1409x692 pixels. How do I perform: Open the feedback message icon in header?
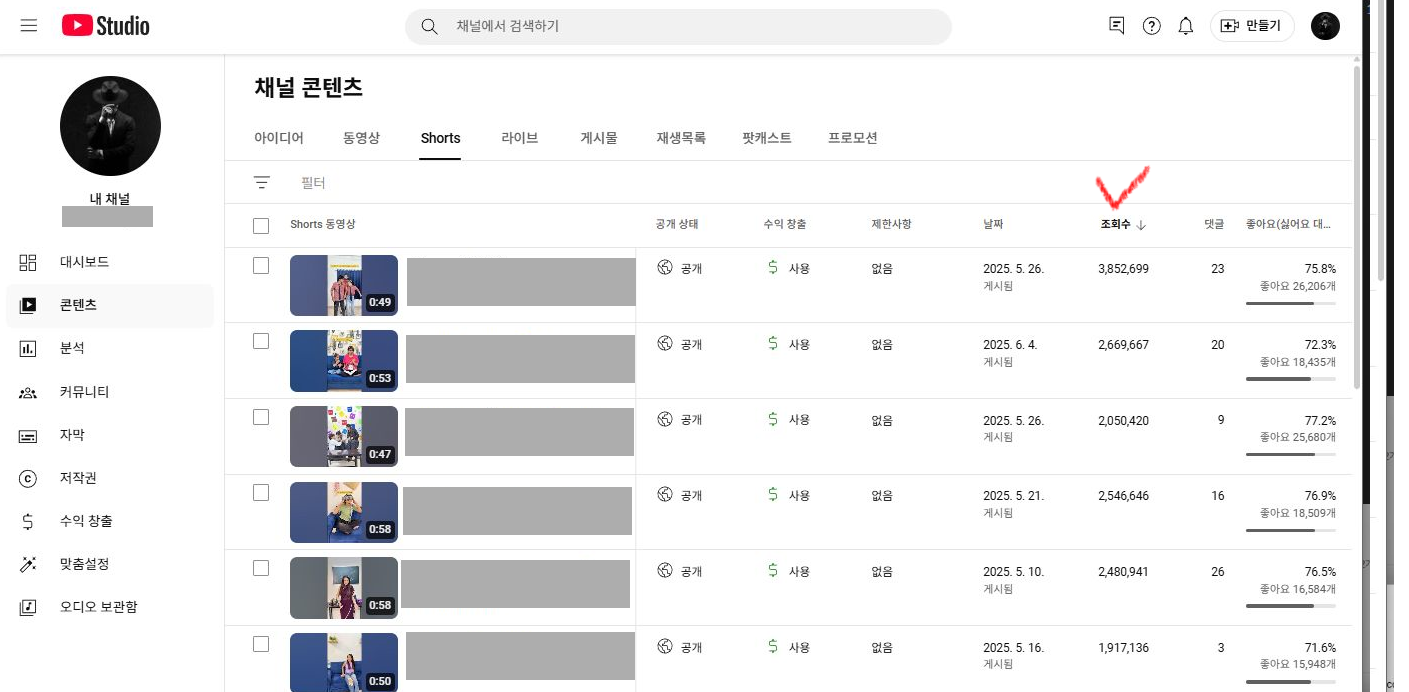(x=1117, y=26)
